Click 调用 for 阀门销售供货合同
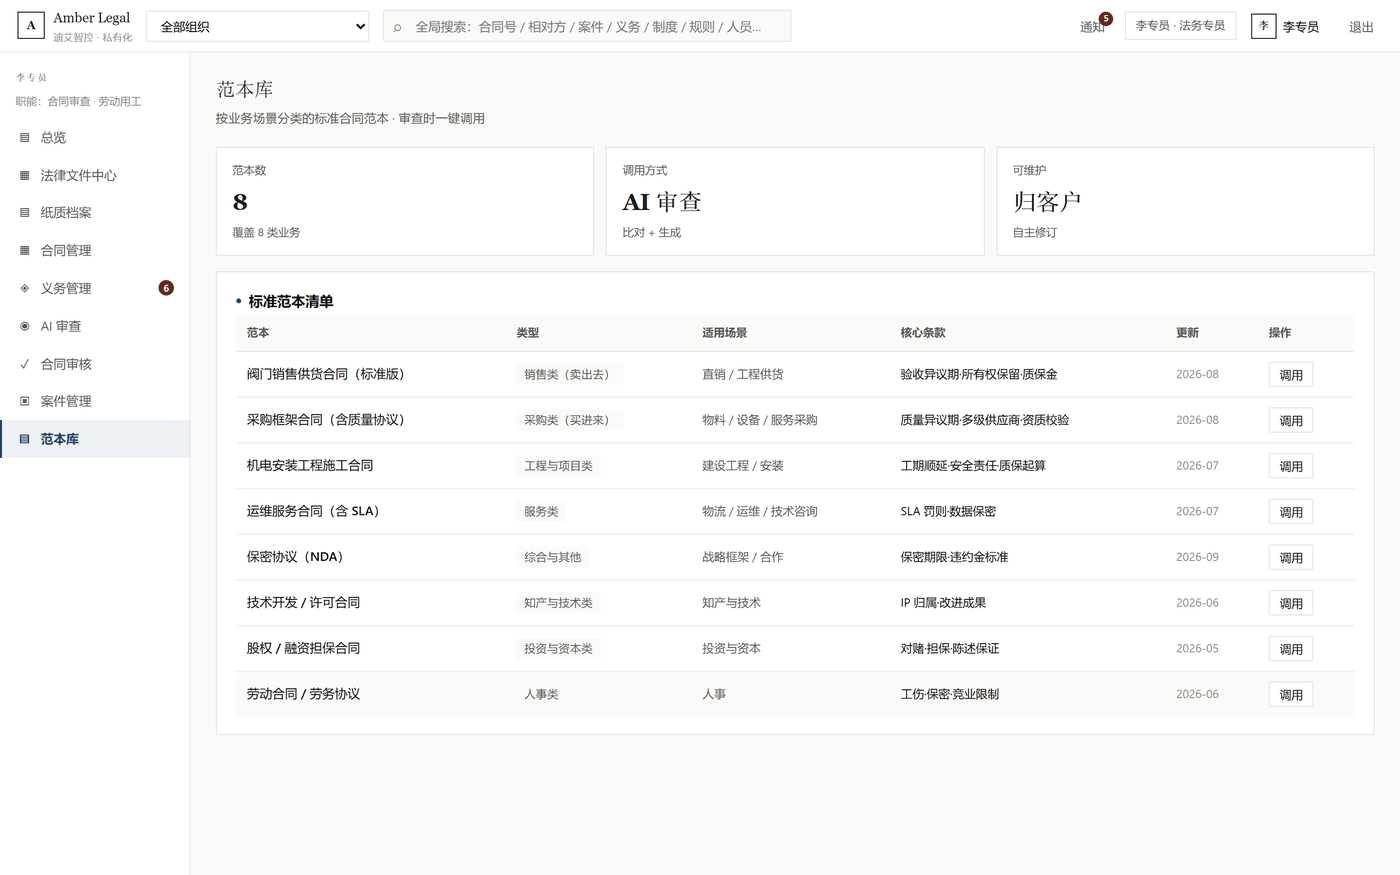The height and width of the screenshot is (875, 1400). [1290, 375]
